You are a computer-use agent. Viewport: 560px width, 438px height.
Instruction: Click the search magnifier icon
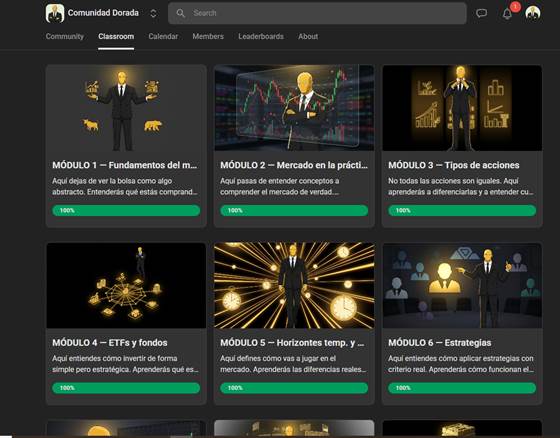[x=181, y=13]
